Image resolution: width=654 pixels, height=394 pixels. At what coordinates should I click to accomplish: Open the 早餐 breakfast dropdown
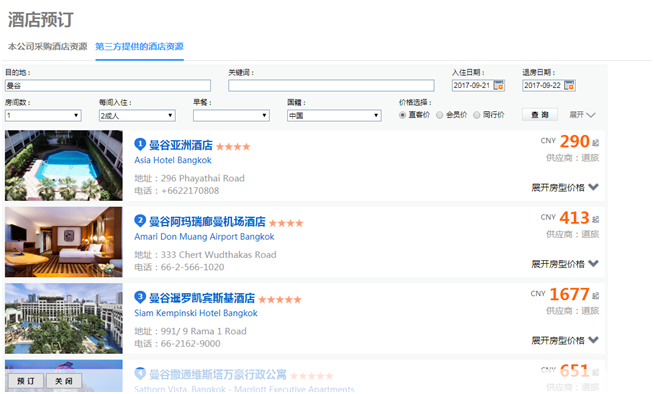(x=231, y=115)
